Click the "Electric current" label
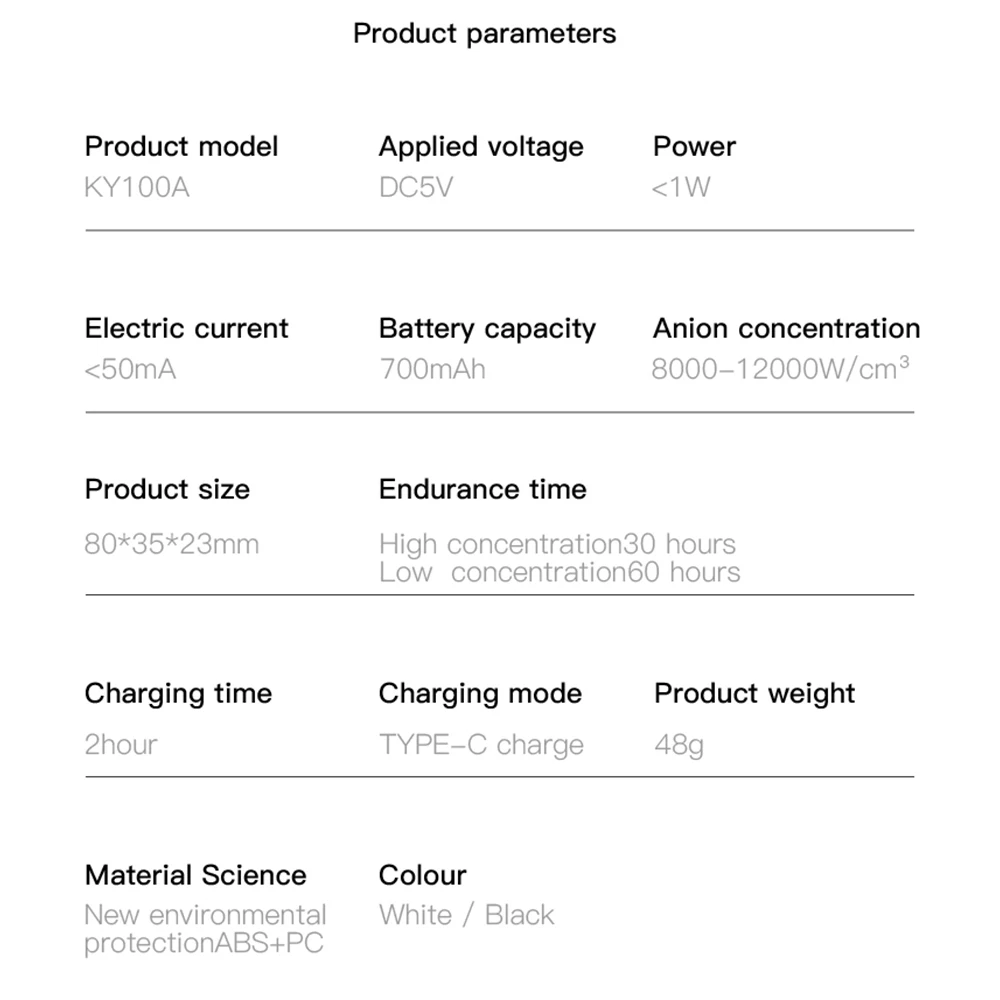Image resolution: width=1000 pixels, height=1000 pixels. click(186, 328)
